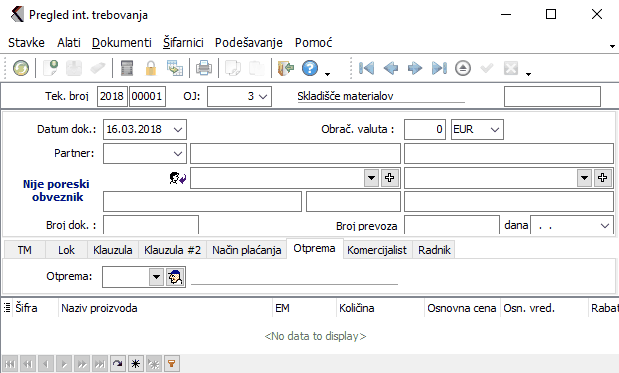The width and height of the screenshot is (619, 373).
Task: Click the Osnovna cena column header
Action: (x=462, y=308)
